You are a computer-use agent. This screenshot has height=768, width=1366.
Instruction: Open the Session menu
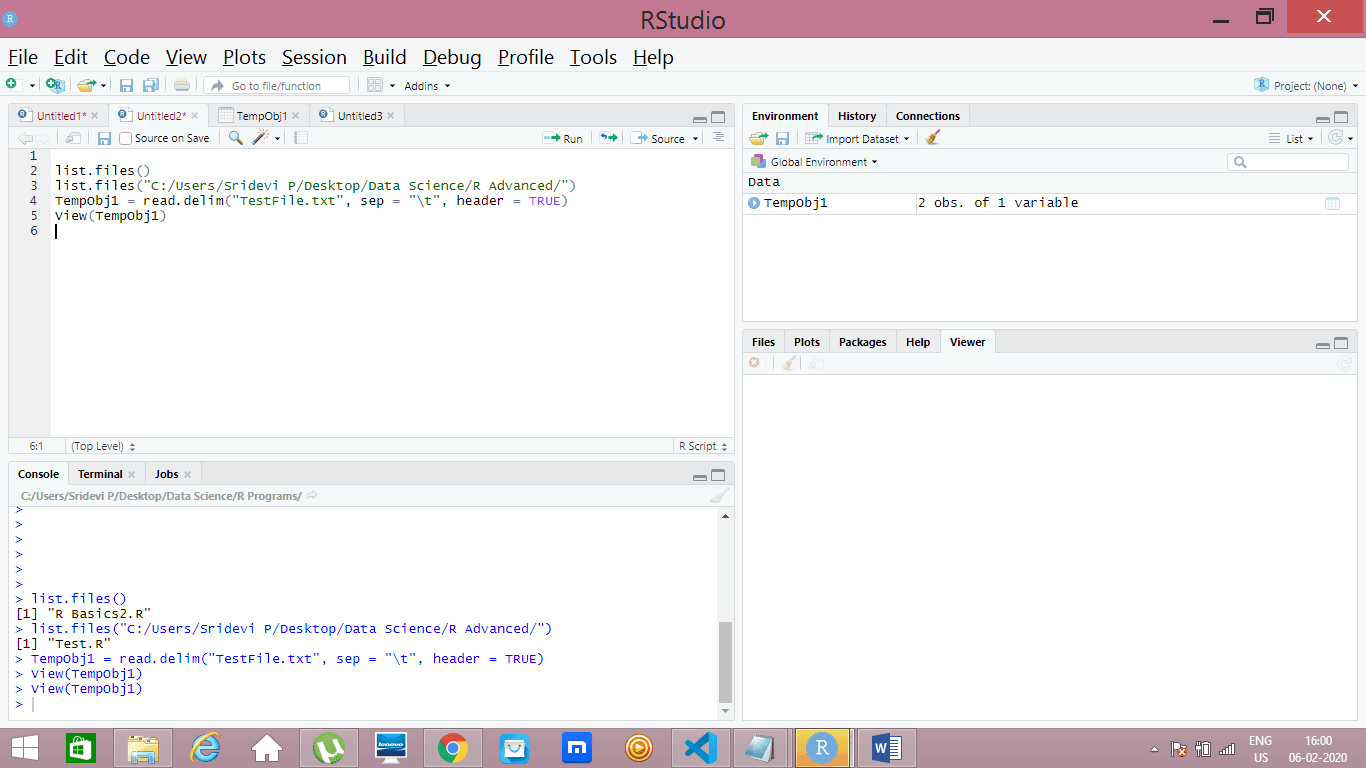[314, 57]
